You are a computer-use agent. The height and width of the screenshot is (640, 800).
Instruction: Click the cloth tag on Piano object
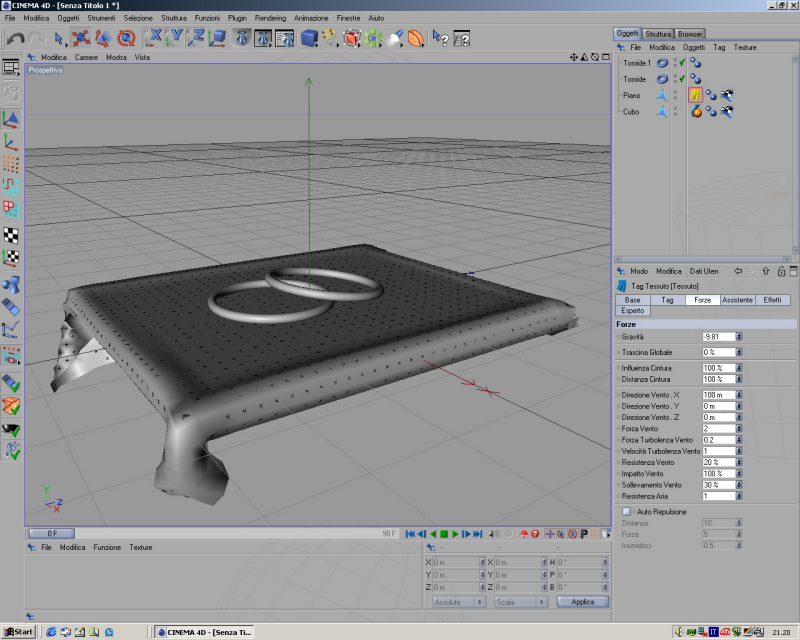(693, 95)
